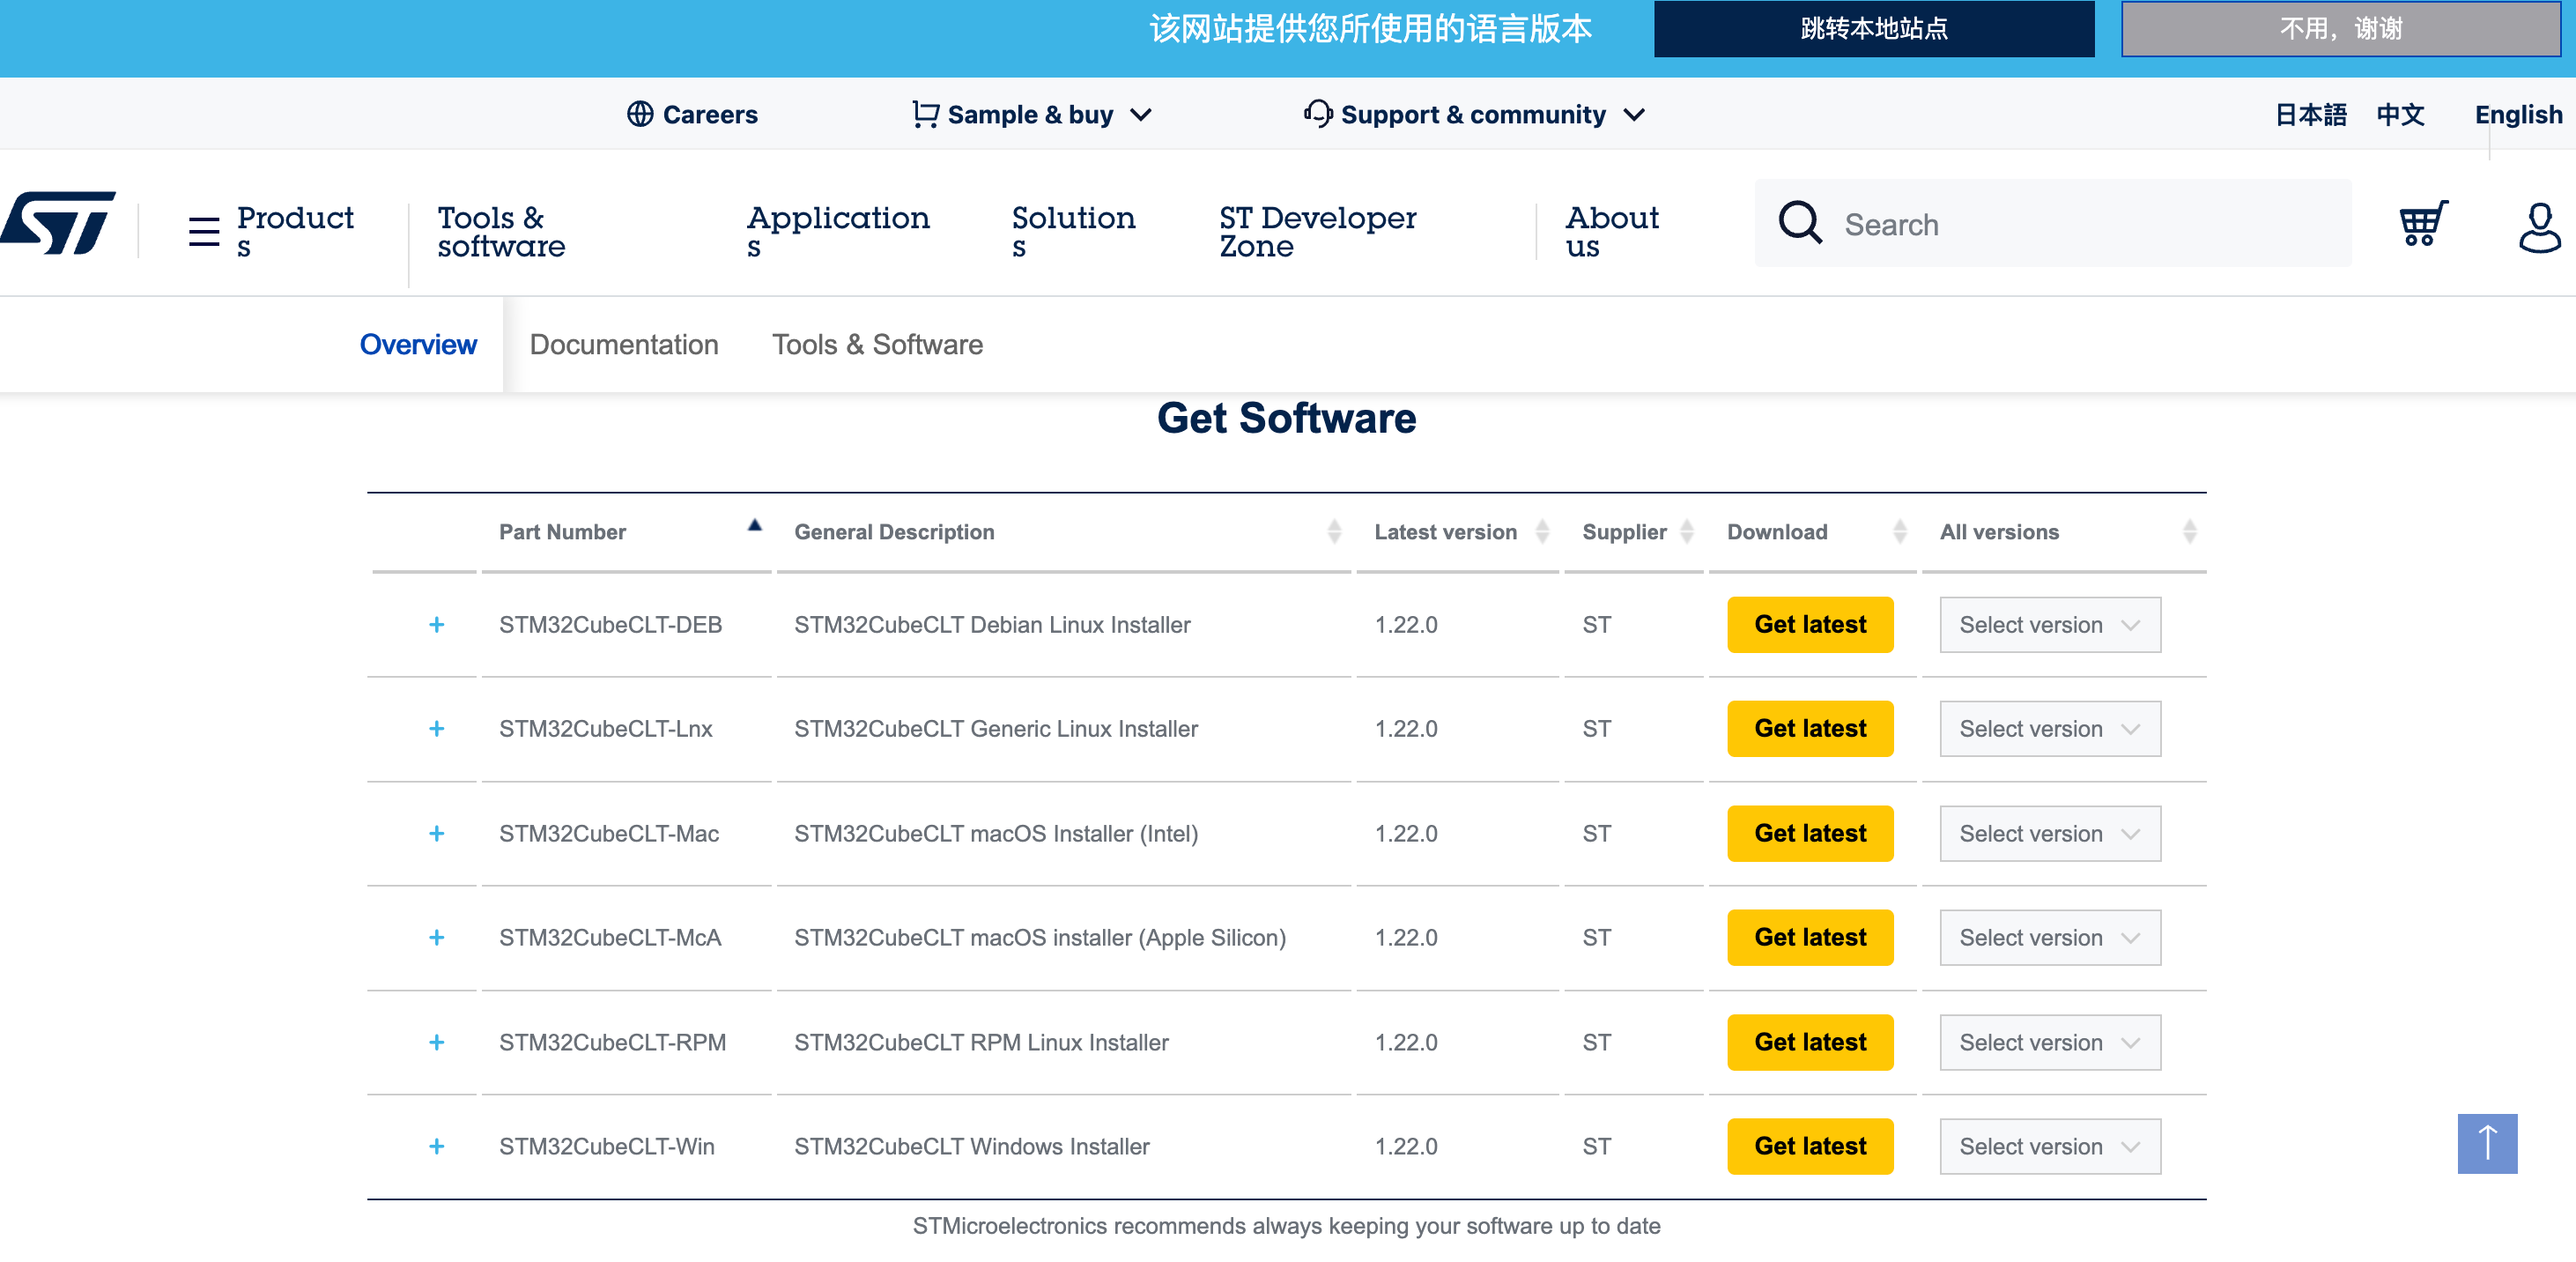Viewport: 2576px width, 1262px height.
Task: Click the STM32CubeCLT-Win part number
Action: 606,1146
